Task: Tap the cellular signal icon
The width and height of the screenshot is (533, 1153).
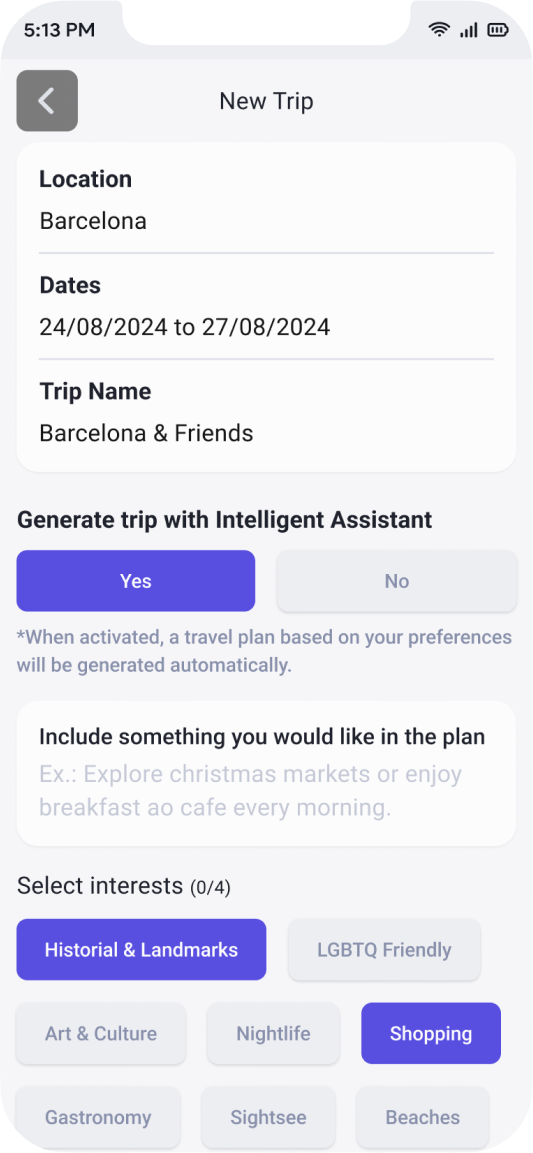Action: (x=468, y=30)
